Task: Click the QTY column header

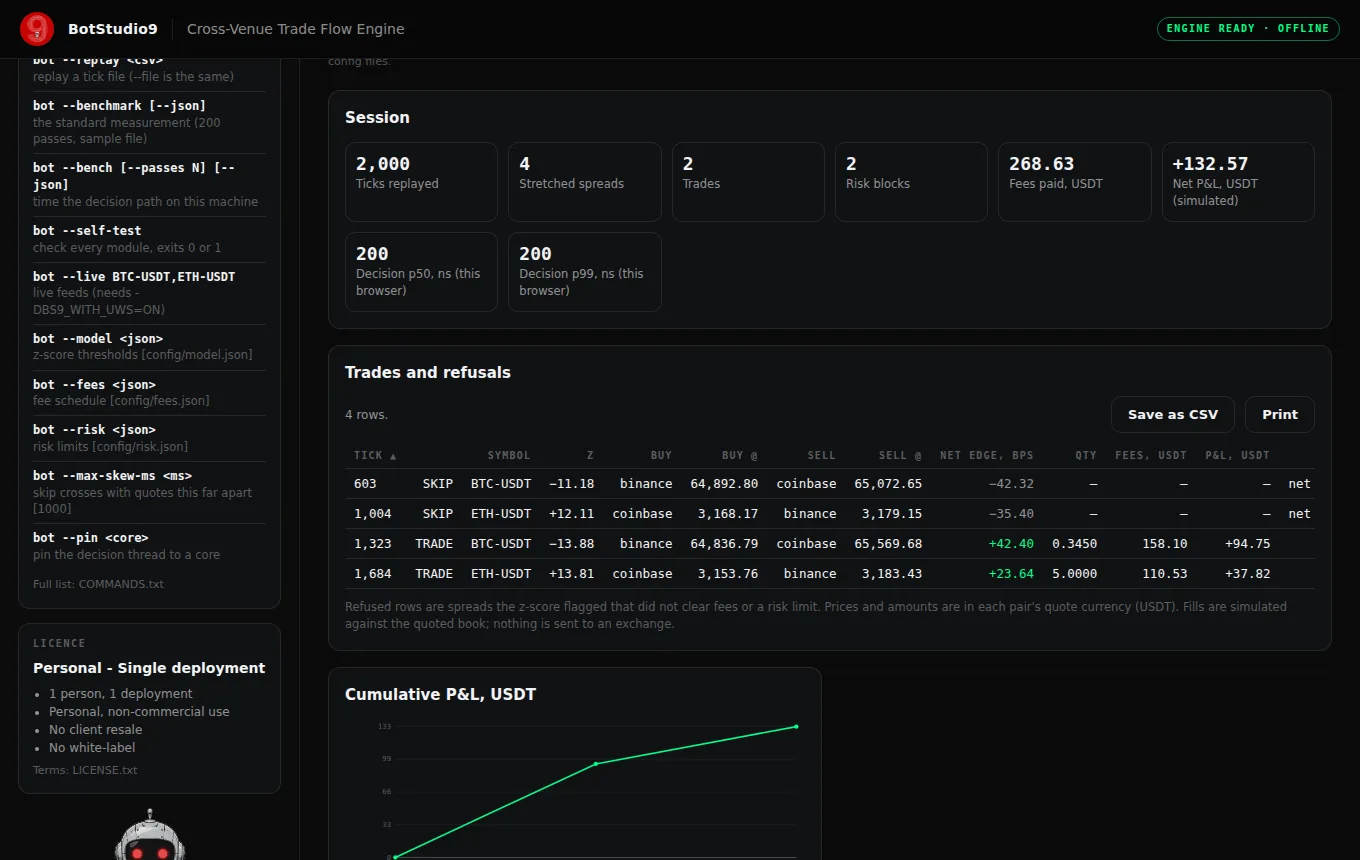Action: click(1086, 455)
